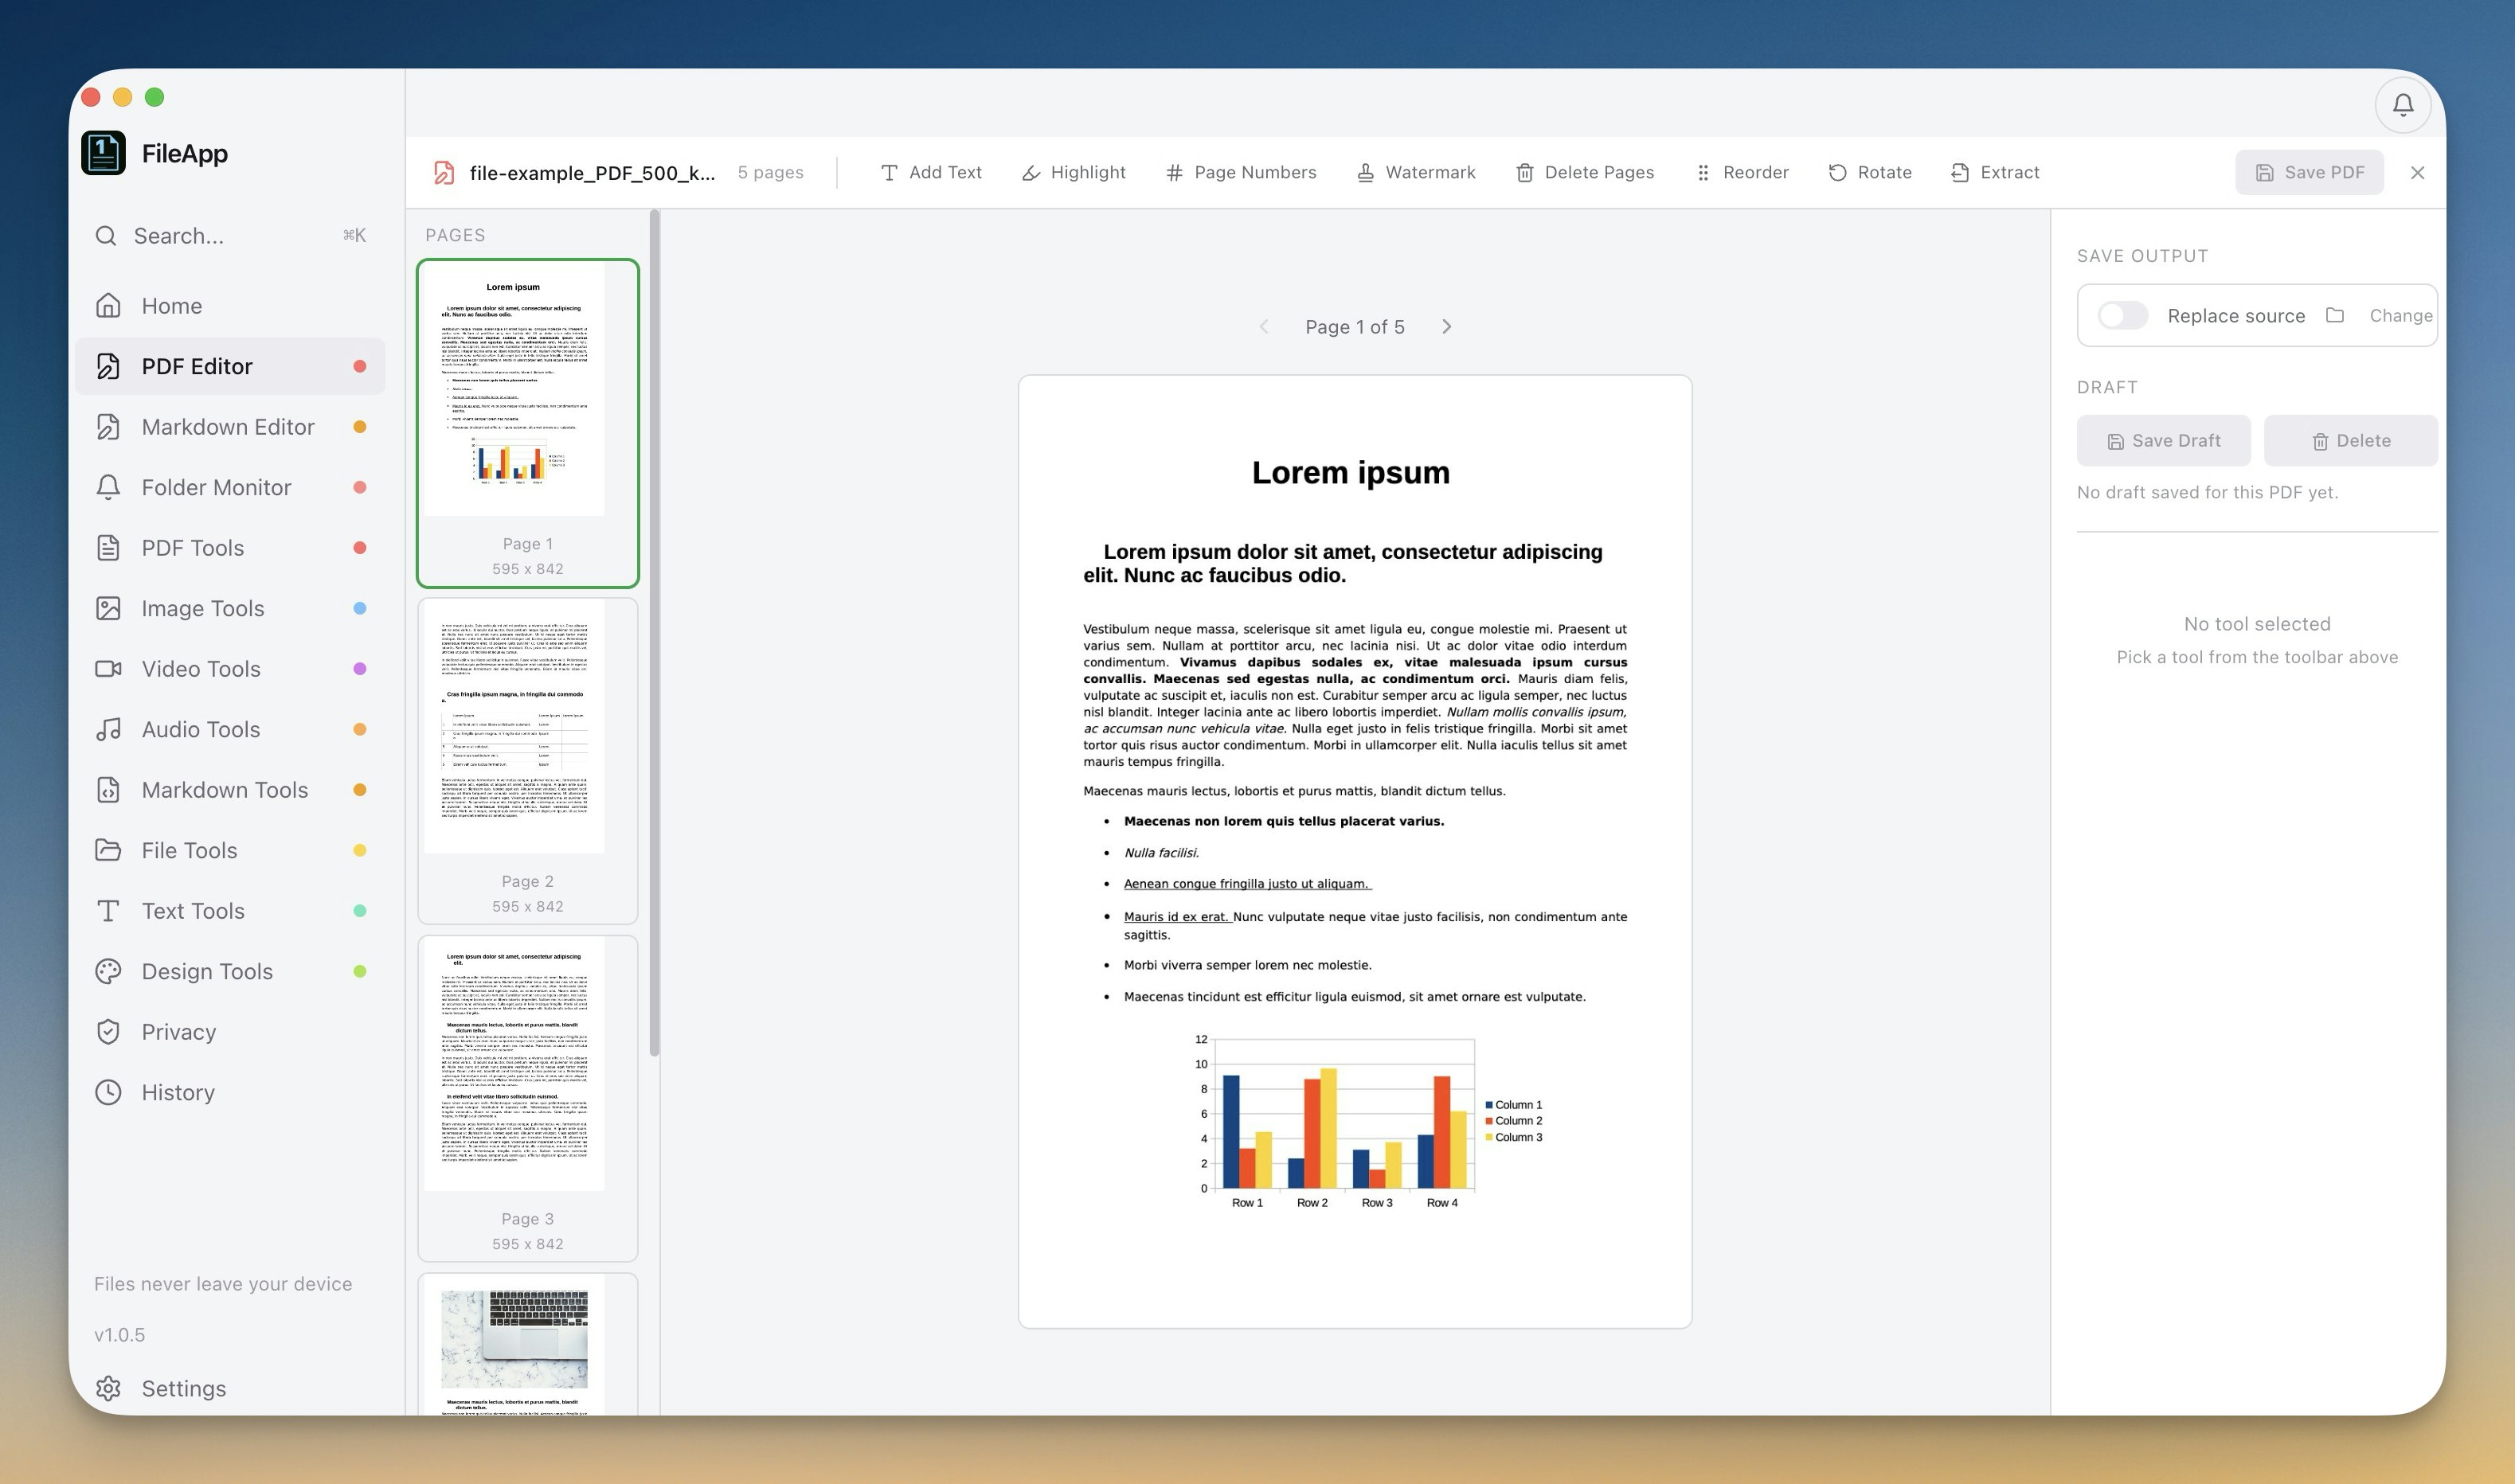
Task: Open the Extract pages tool
Action: (x=1995, y=172)
